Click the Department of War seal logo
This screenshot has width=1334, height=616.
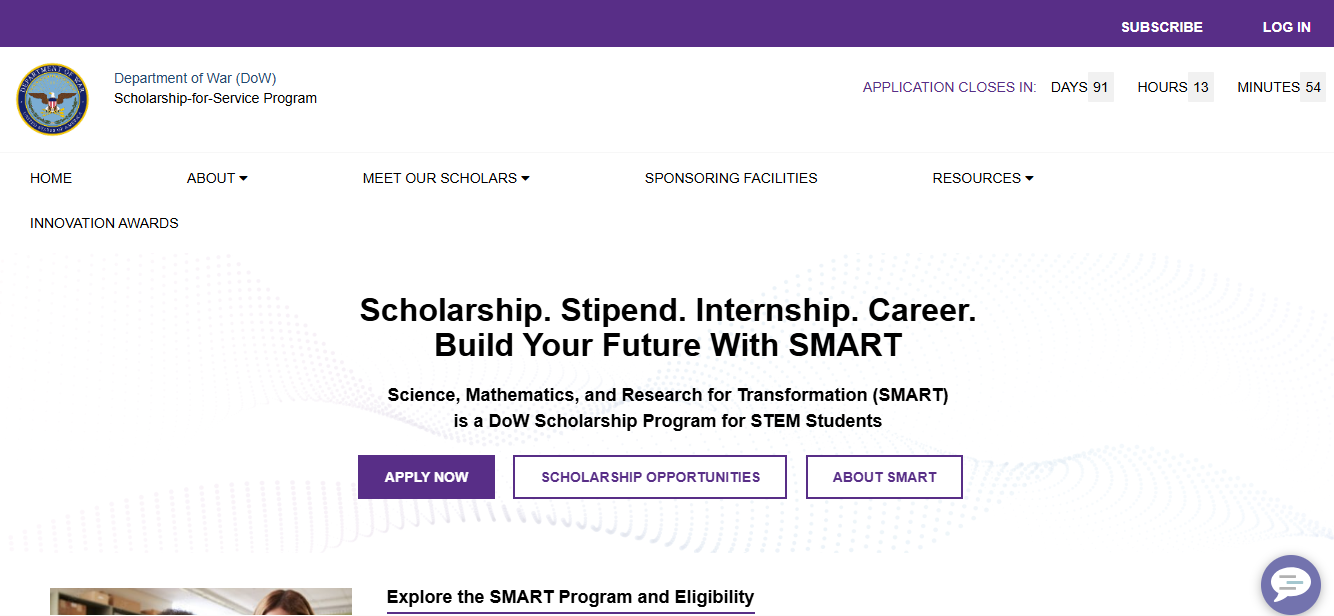click(52, 100)
